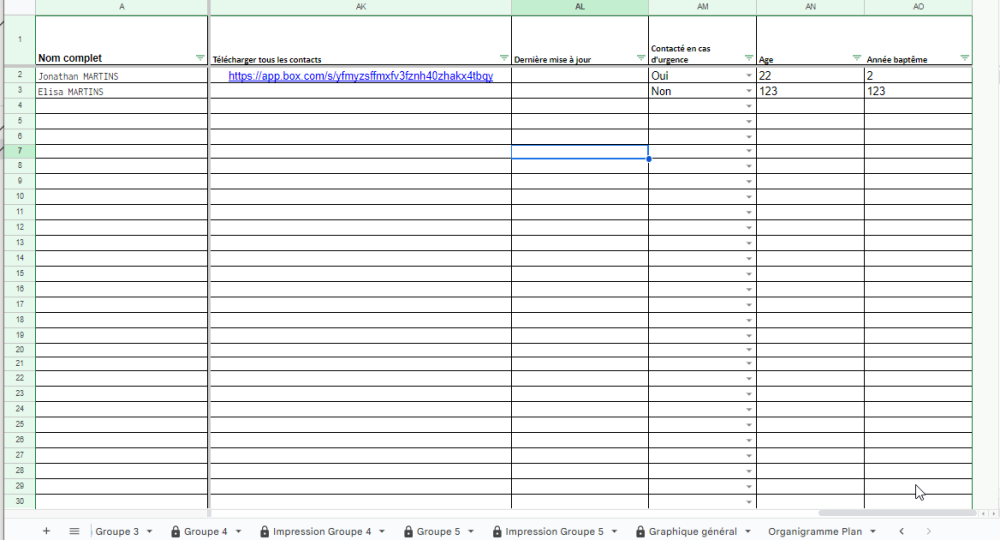Switch to Groupe 4 sheet tab

point(205,531)
